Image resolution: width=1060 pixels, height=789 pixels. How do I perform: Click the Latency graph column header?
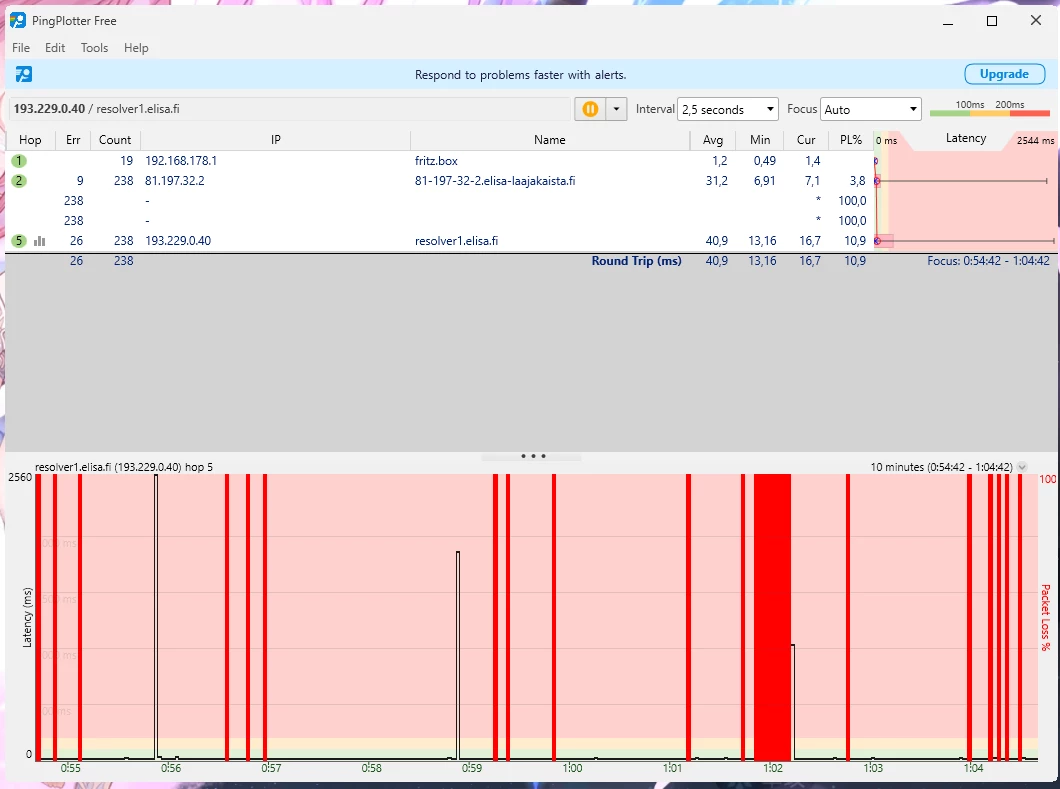(x=965, y=138)
